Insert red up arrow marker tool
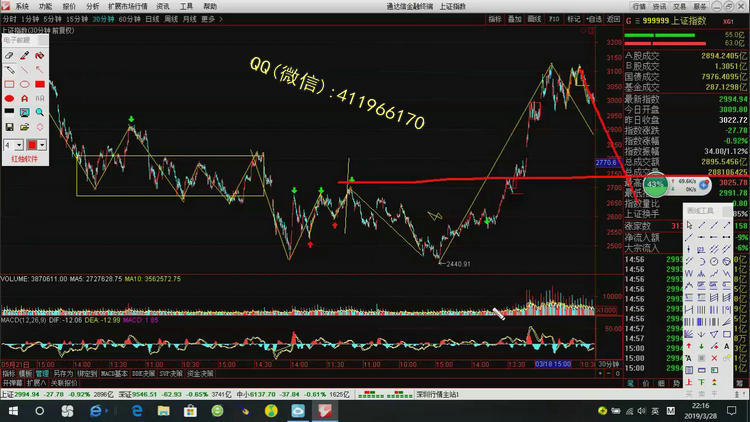The width and height of the screenshot is (750, 422). (689, 346)
